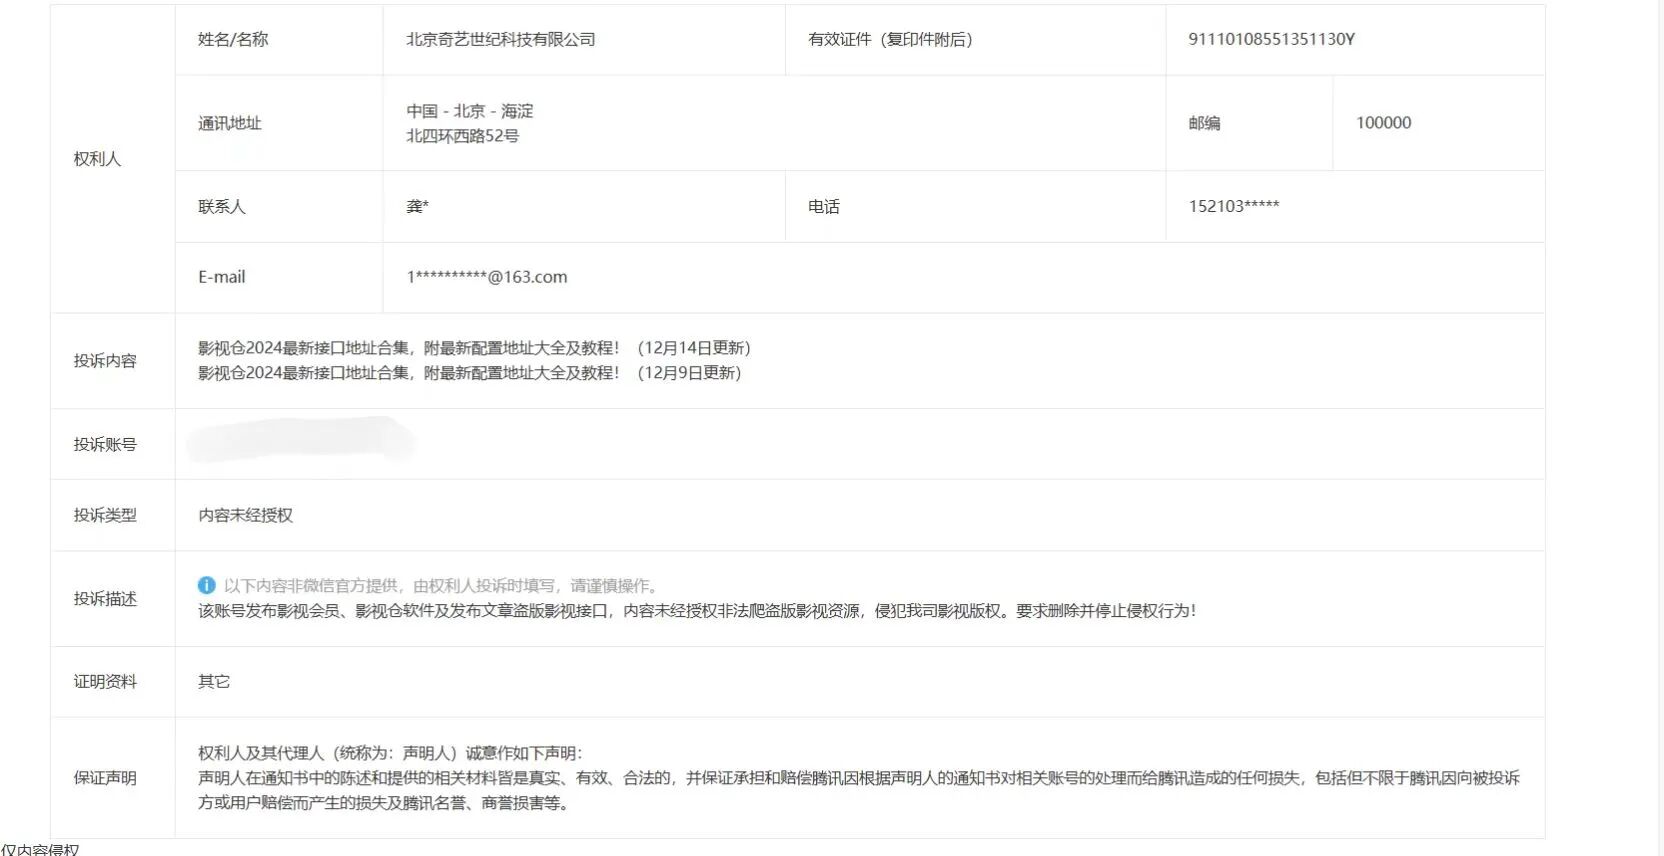Viewport: 1664px width, 856px height.
Task: Click the 投诉类型 row header
Action: [x=105, y=515]
